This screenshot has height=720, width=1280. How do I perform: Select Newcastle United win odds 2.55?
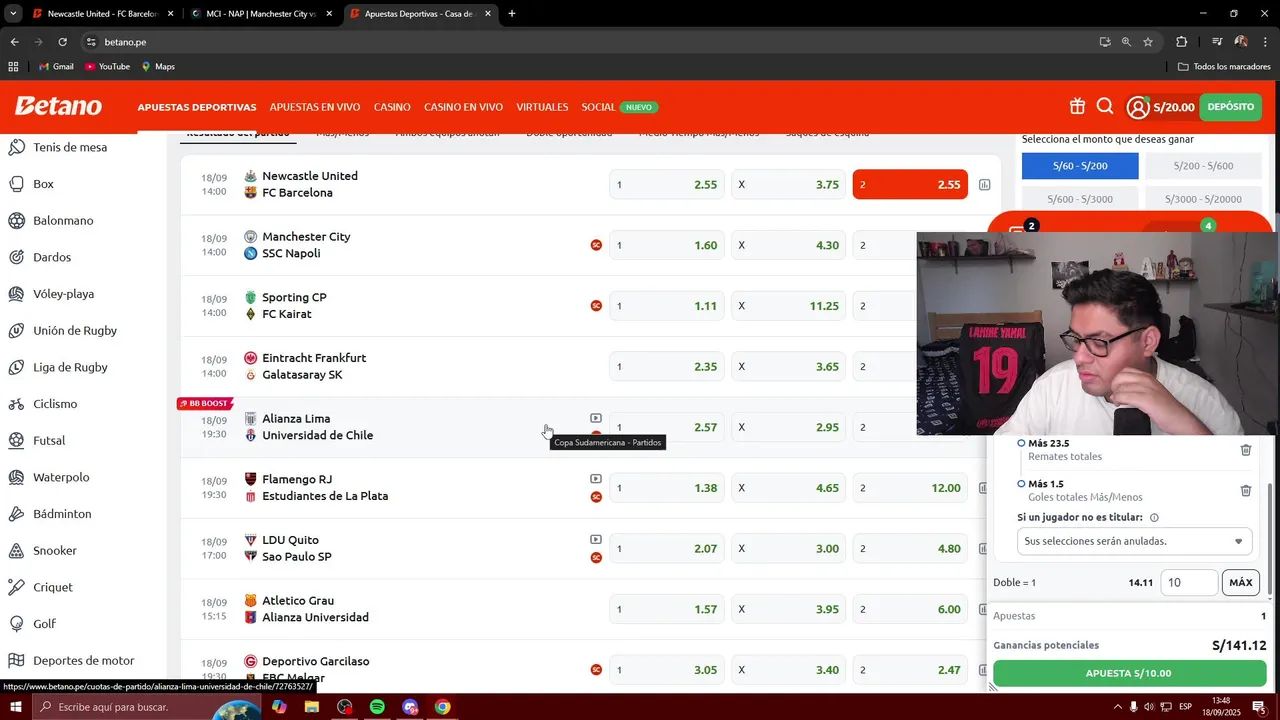[667, 185]
